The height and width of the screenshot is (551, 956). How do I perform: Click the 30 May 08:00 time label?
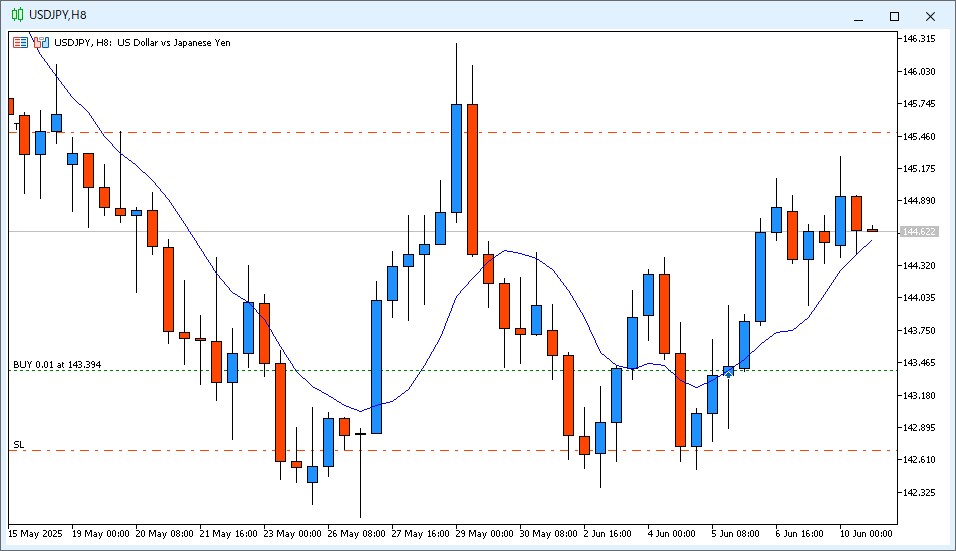549,534
